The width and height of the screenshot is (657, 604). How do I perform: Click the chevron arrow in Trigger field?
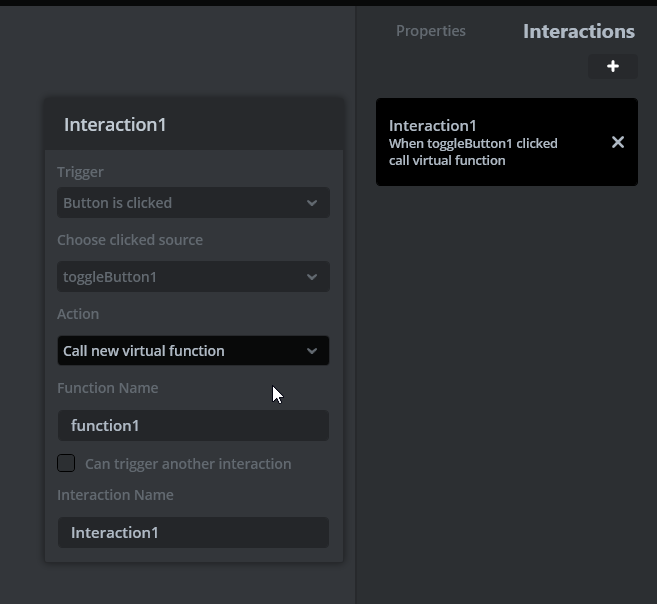tap(312, 203)
